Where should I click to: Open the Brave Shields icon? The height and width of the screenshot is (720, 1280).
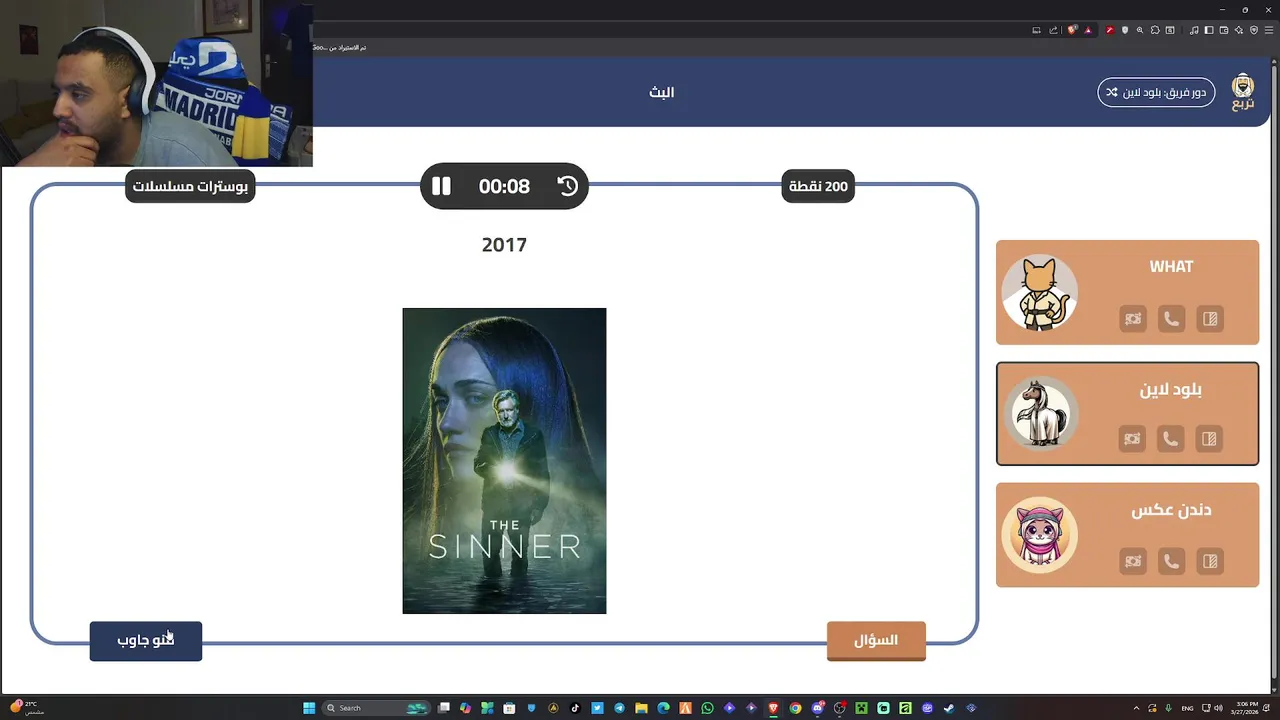pyautogui.click(x=1072, y=30)
